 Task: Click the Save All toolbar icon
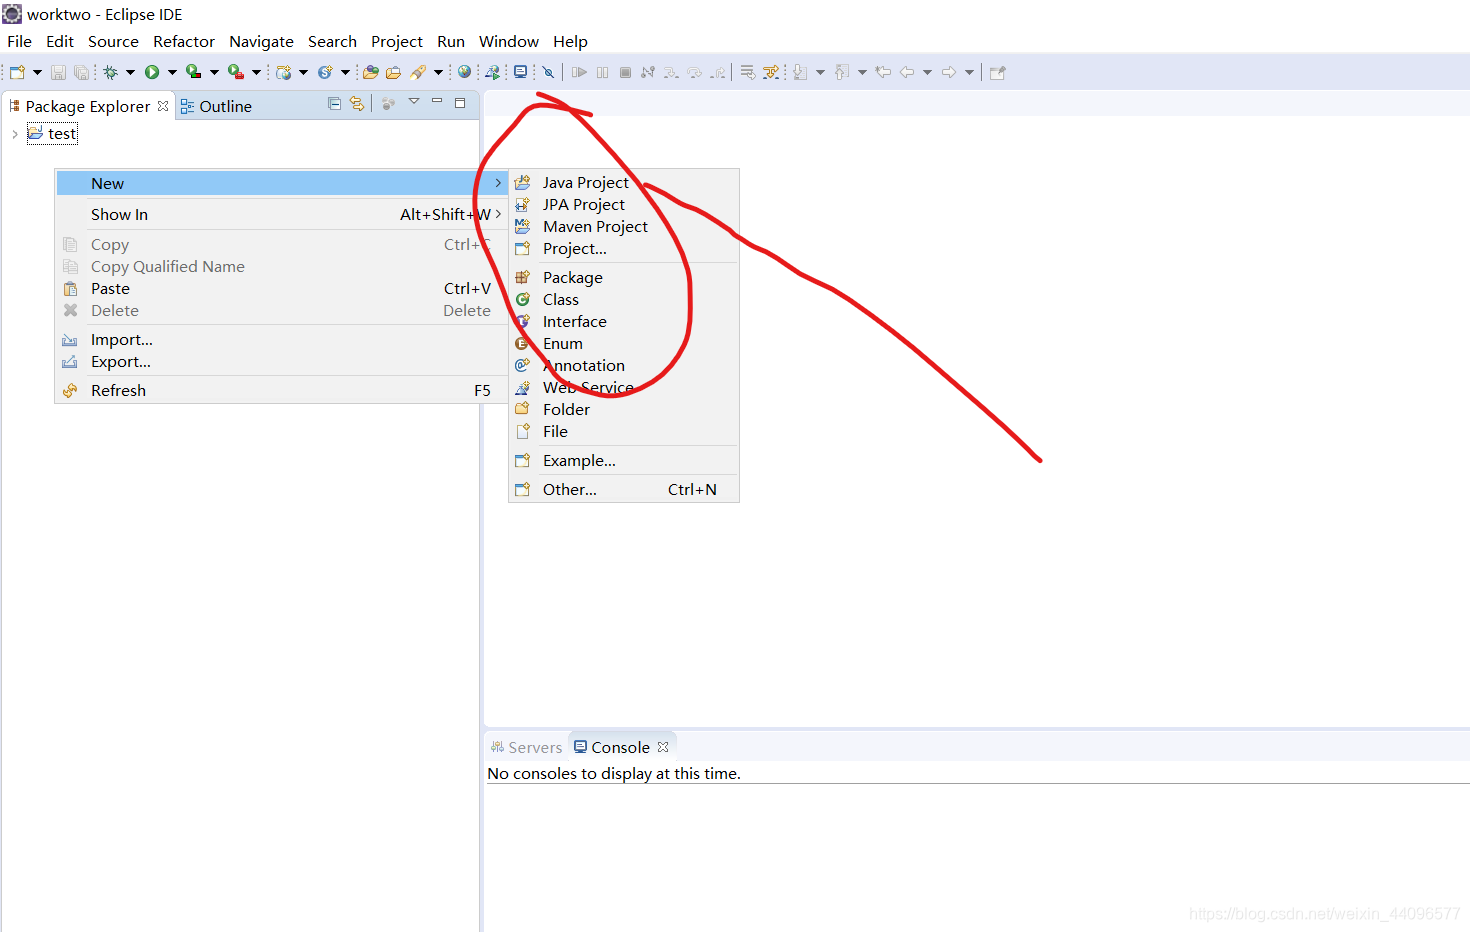[x=81, y=72]
